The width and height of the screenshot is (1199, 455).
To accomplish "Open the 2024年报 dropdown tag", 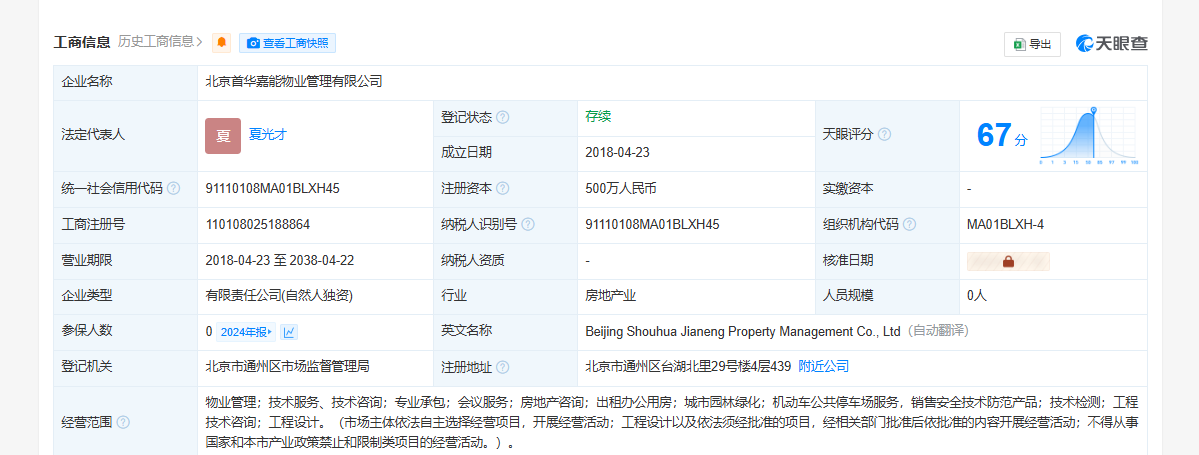I will point(245,332).
